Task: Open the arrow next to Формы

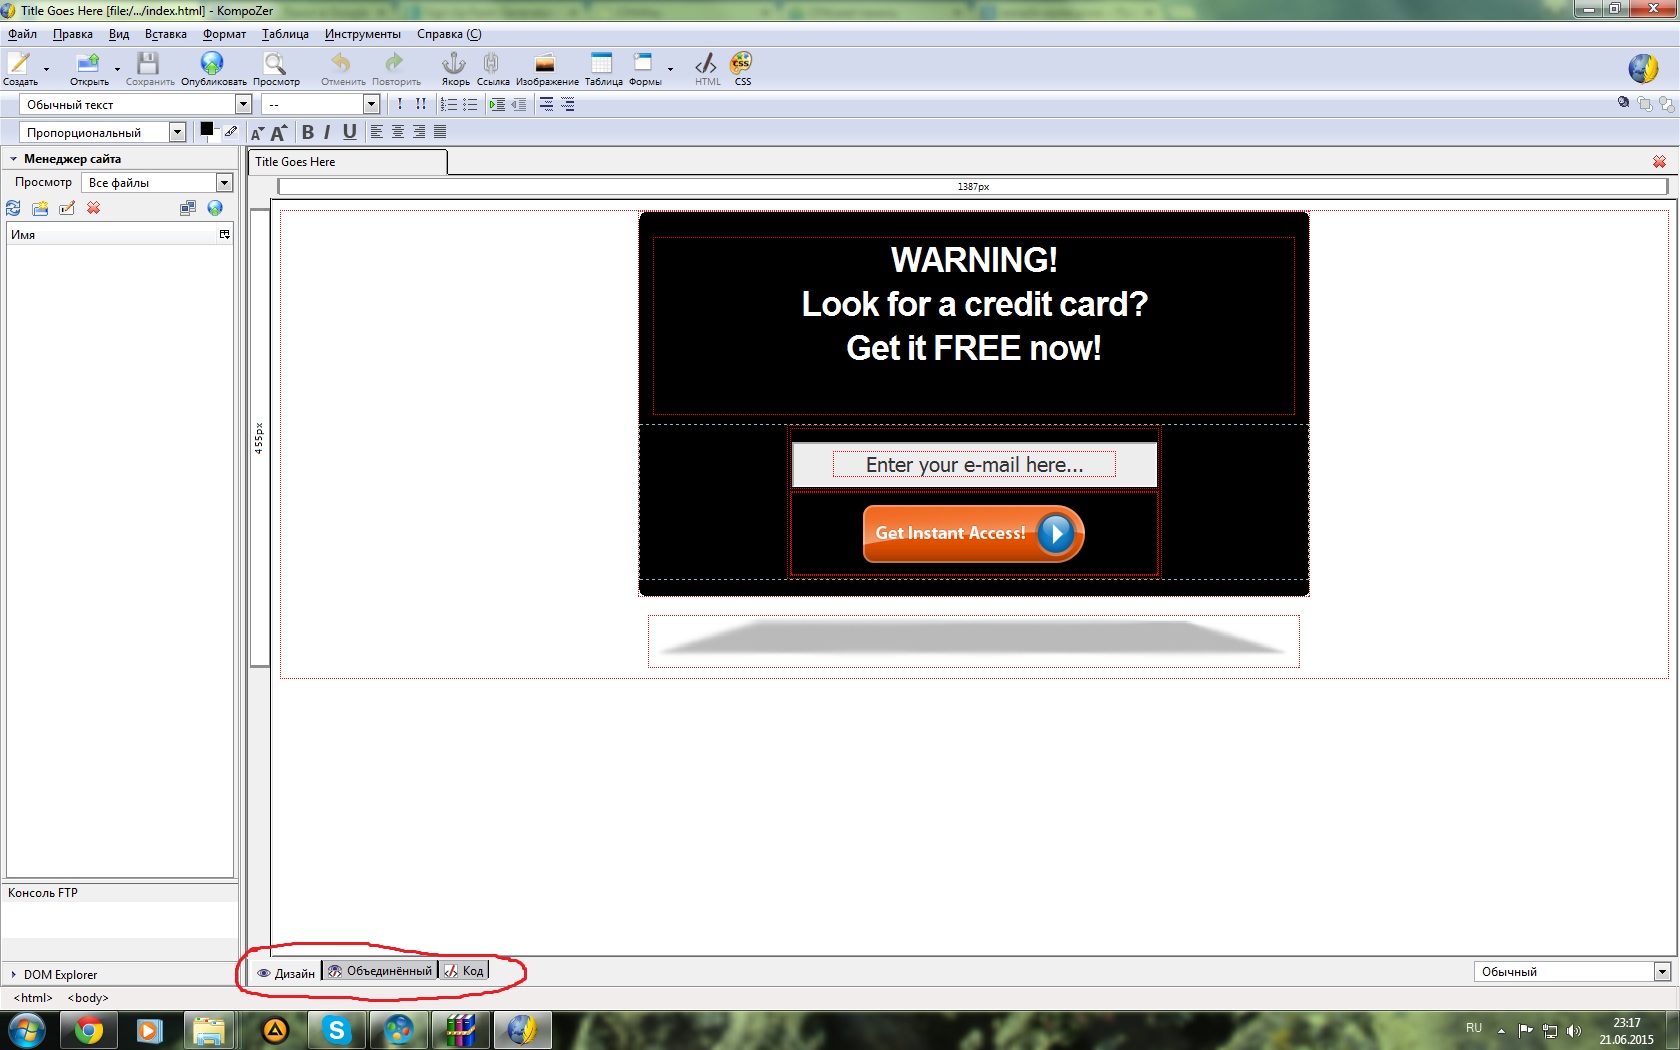Action: pos(670,69)
